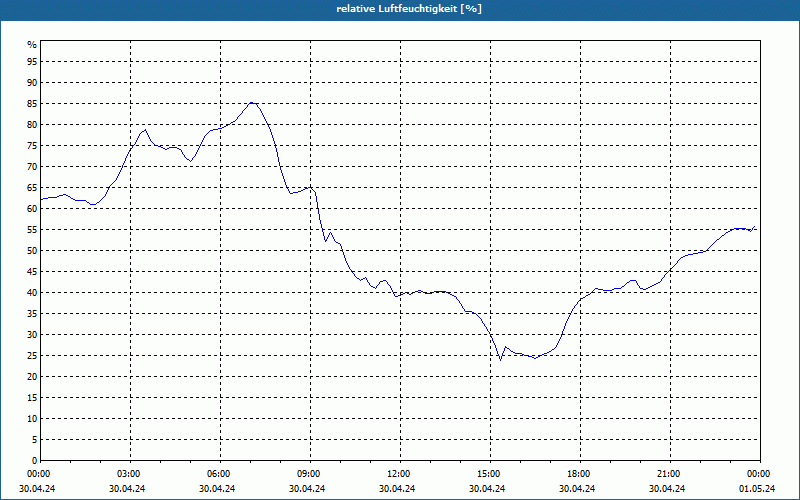Choose the '18:00' time label
Image resolution: width=800 pixels, height=500 pixels.
[x=578, y=474]
